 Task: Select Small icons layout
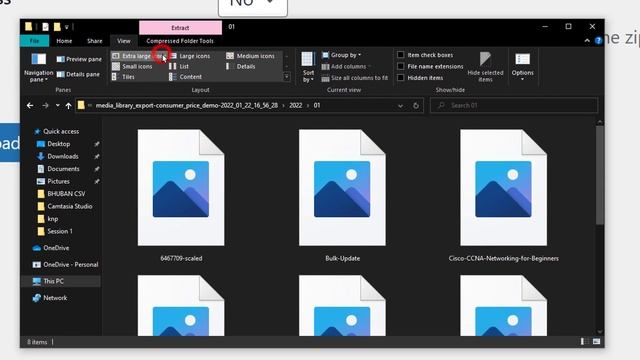[x=132, y=66]
